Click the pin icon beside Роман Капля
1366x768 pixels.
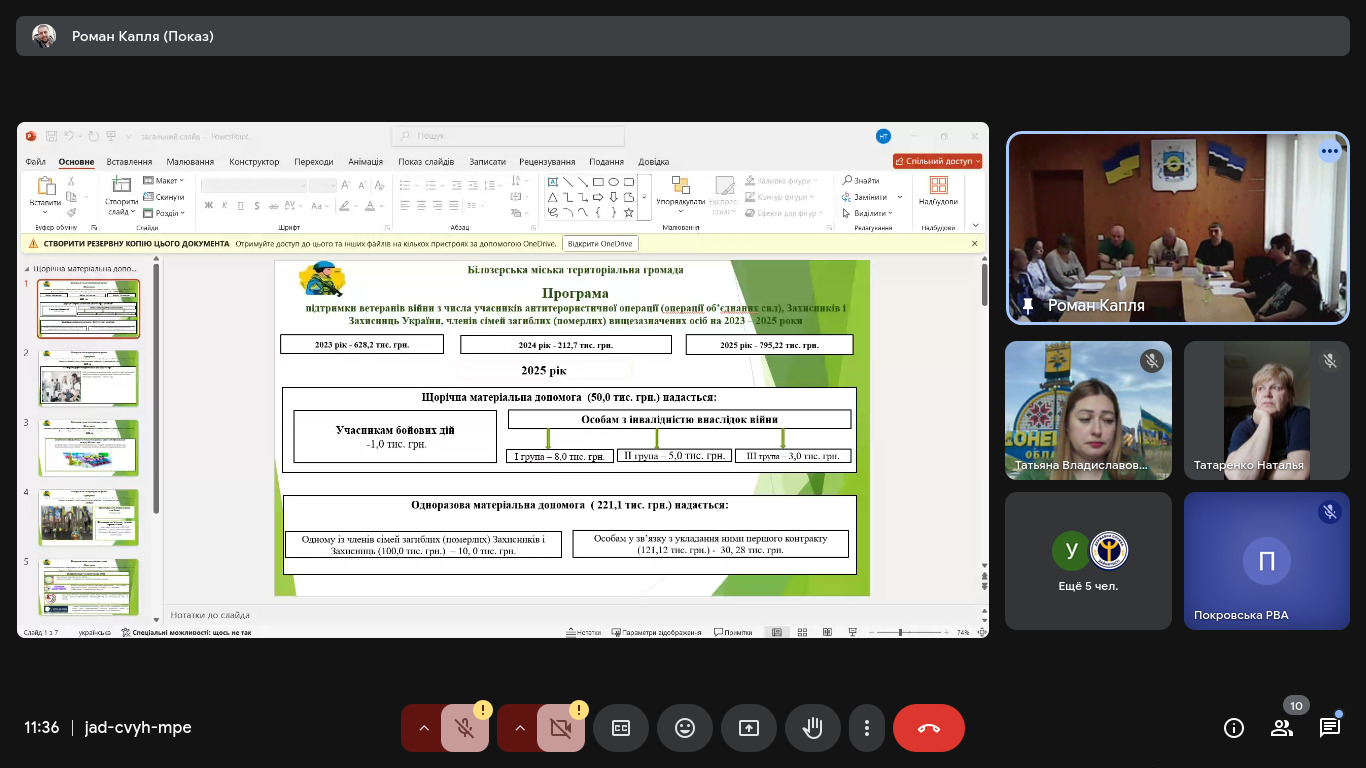pos(1027,305)
